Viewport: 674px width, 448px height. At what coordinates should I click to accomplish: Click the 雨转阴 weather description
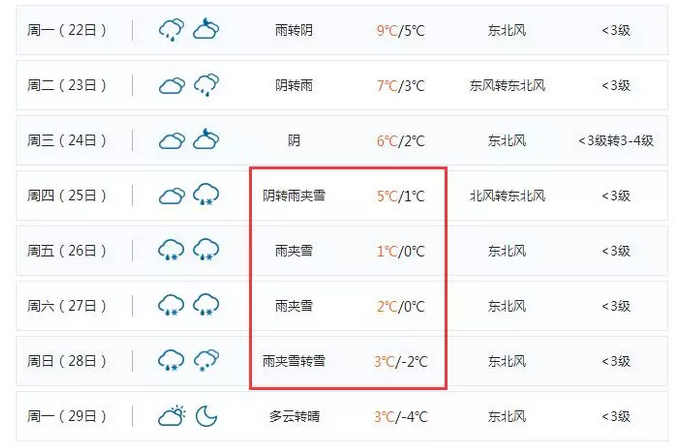(294, 30)
